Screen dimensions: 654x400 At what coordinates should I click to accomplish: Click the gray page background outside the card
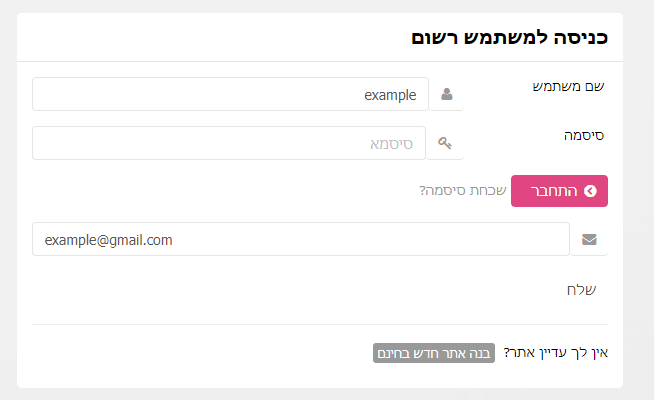pos(639,200)
